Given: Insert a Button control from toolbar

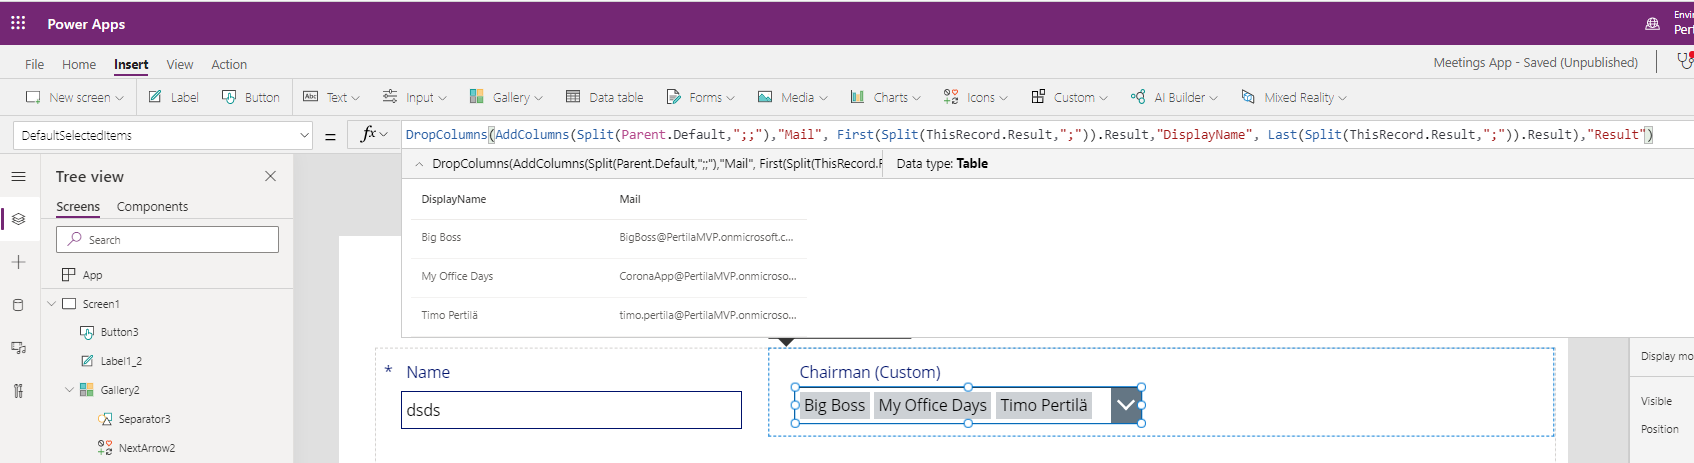Looking at the screenshot, I should (x=251, y=97).
